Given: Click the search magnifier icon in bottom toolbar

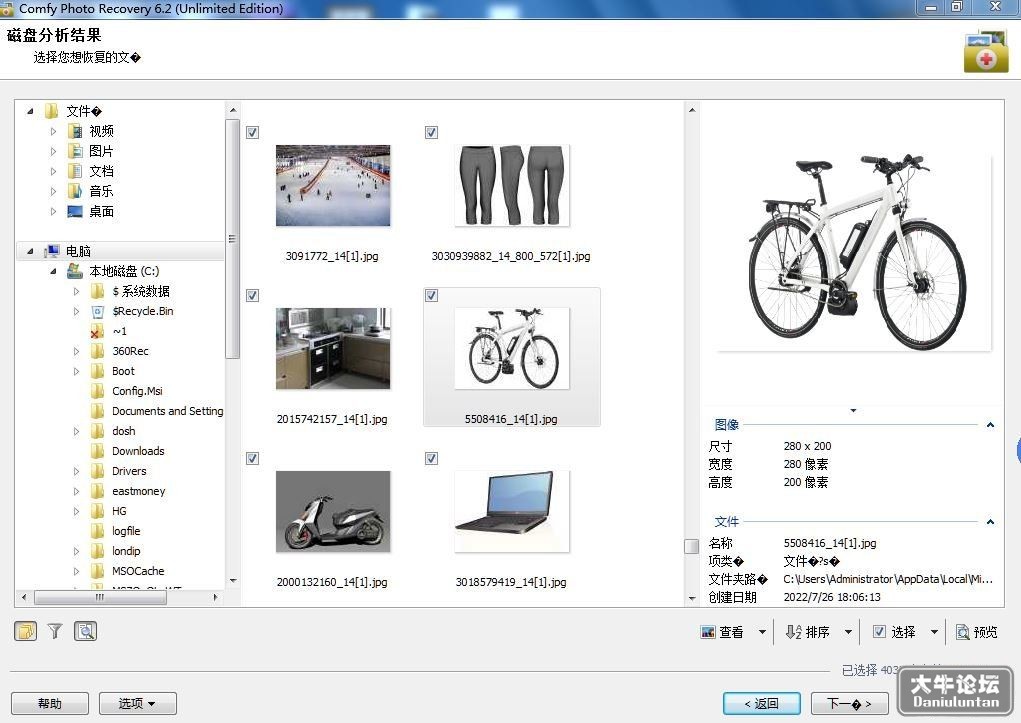Looking at the screenshot, I should click(85, 631).
